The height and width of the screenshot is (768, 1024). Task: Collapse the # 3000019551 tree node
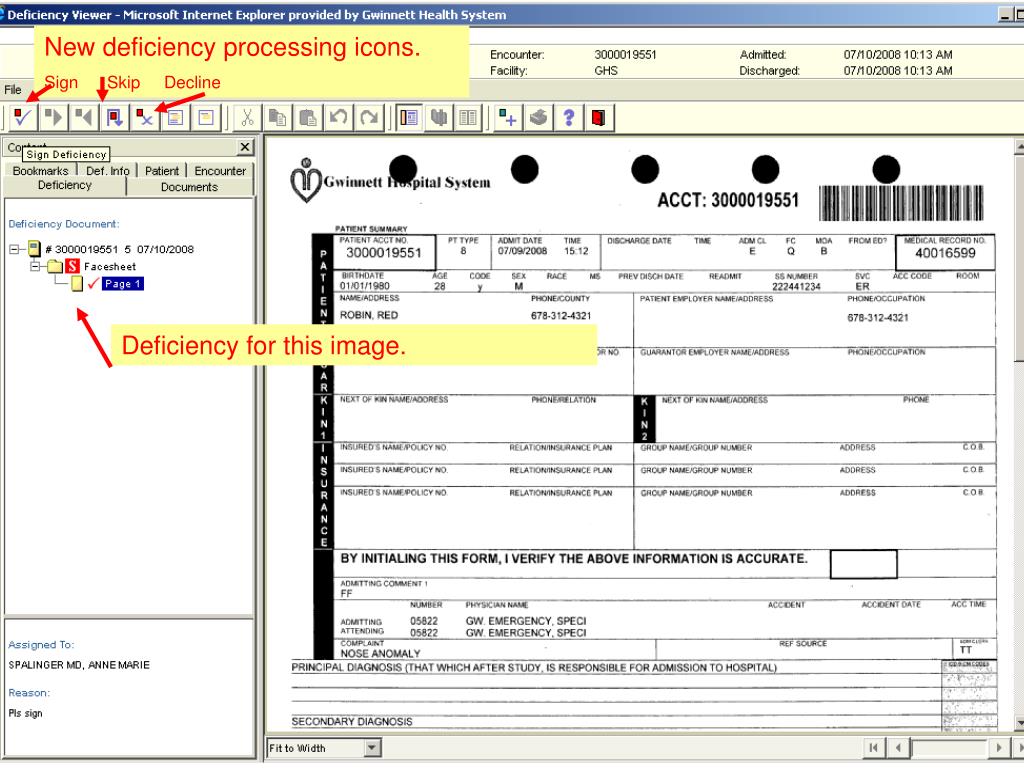14,249
